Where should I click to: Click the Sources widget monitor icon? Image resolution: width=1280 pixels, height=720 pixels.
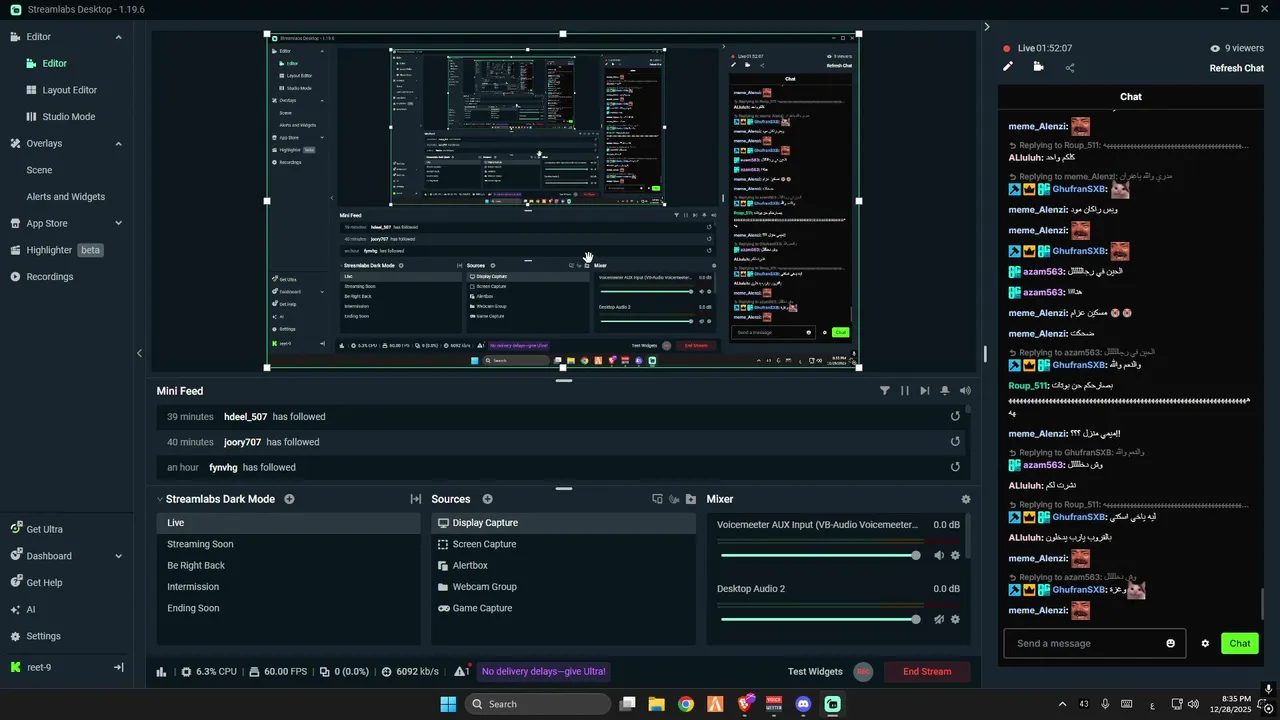tap(657, 499)
